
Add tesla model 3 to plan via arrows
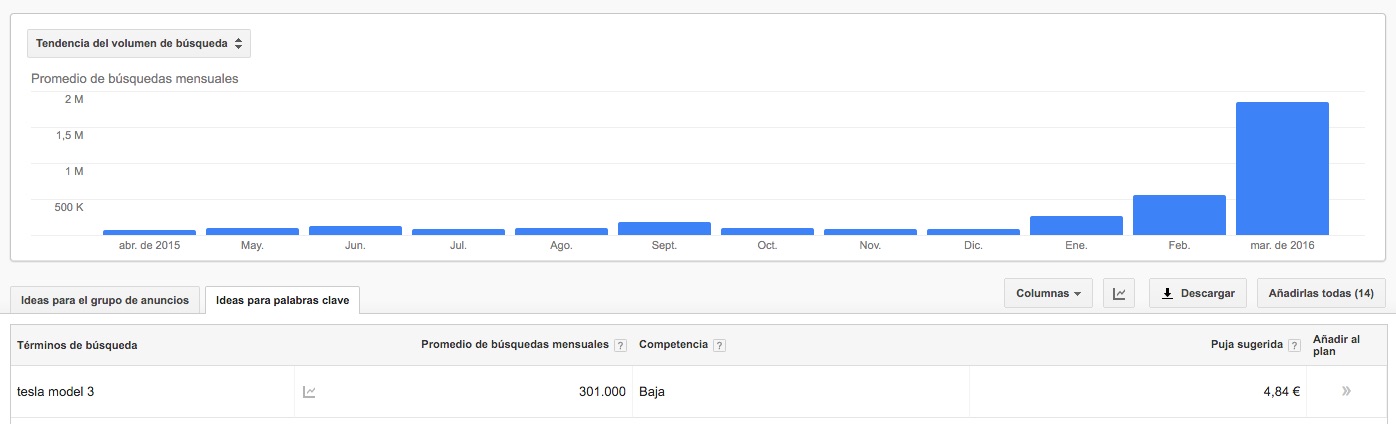[1347, 392]
